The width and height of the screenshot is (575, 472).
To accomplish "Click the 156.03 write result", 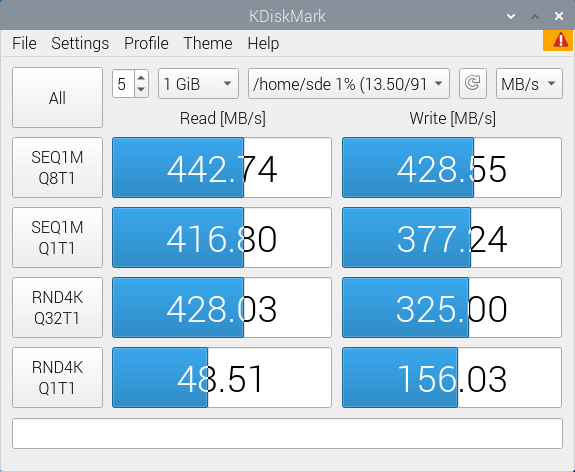I will click(x=452, y=377).
